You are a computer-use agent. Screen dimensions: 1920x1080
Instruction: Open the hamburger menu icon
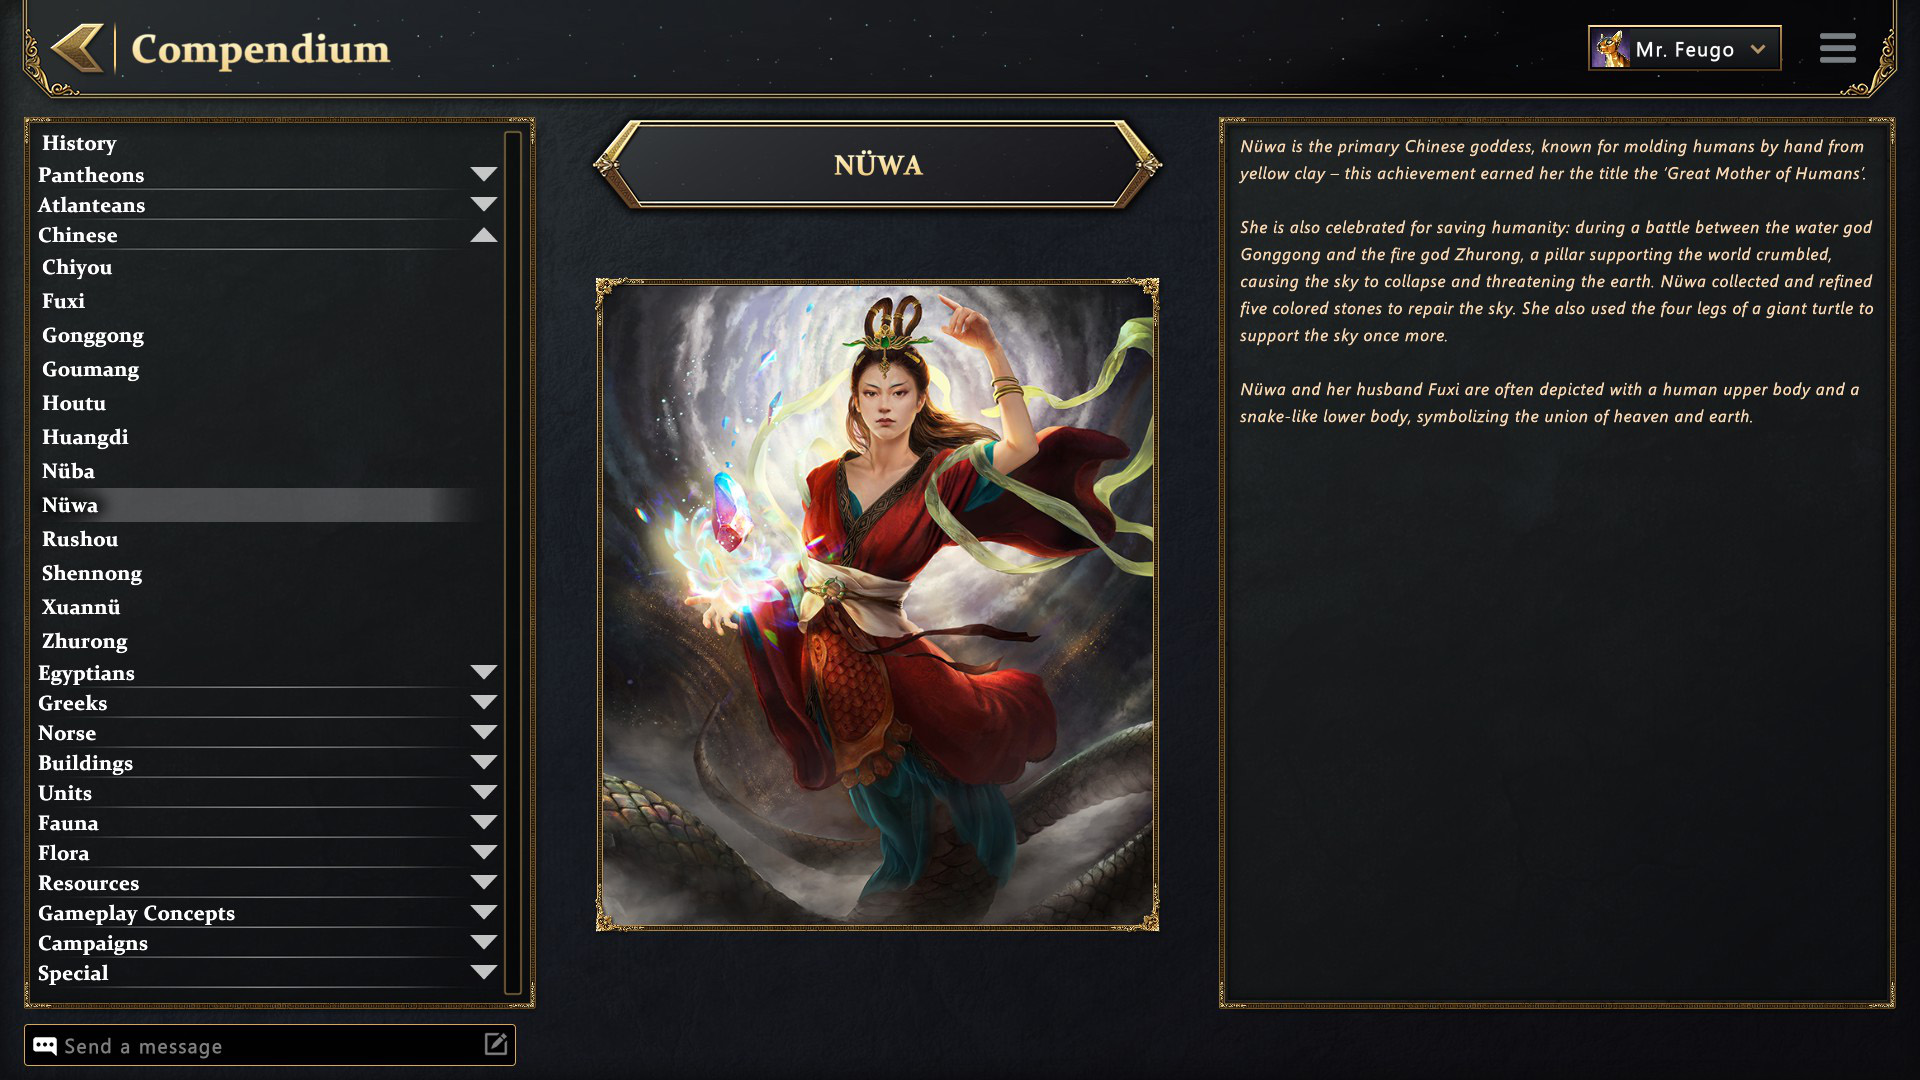click(1837, 48)
